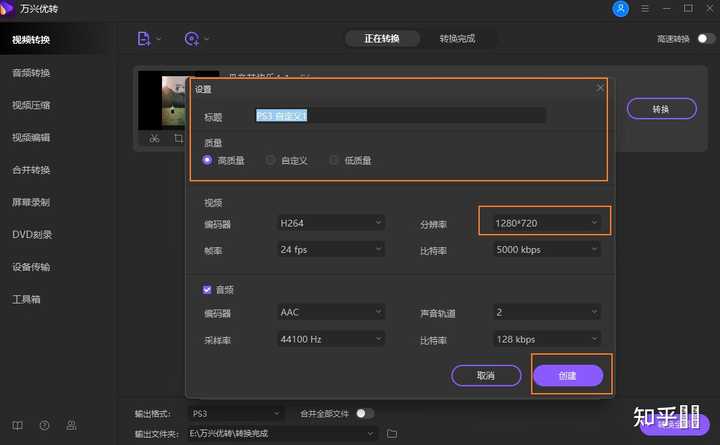Click the add file icon in toolbar
This screenshot has height=445, width=720.
click(x=144, y=39)
